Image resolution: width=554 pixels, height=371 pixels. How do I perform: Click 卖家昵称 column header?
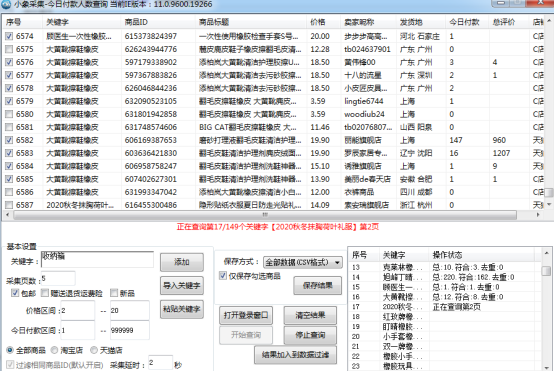(x=368, y=22)
